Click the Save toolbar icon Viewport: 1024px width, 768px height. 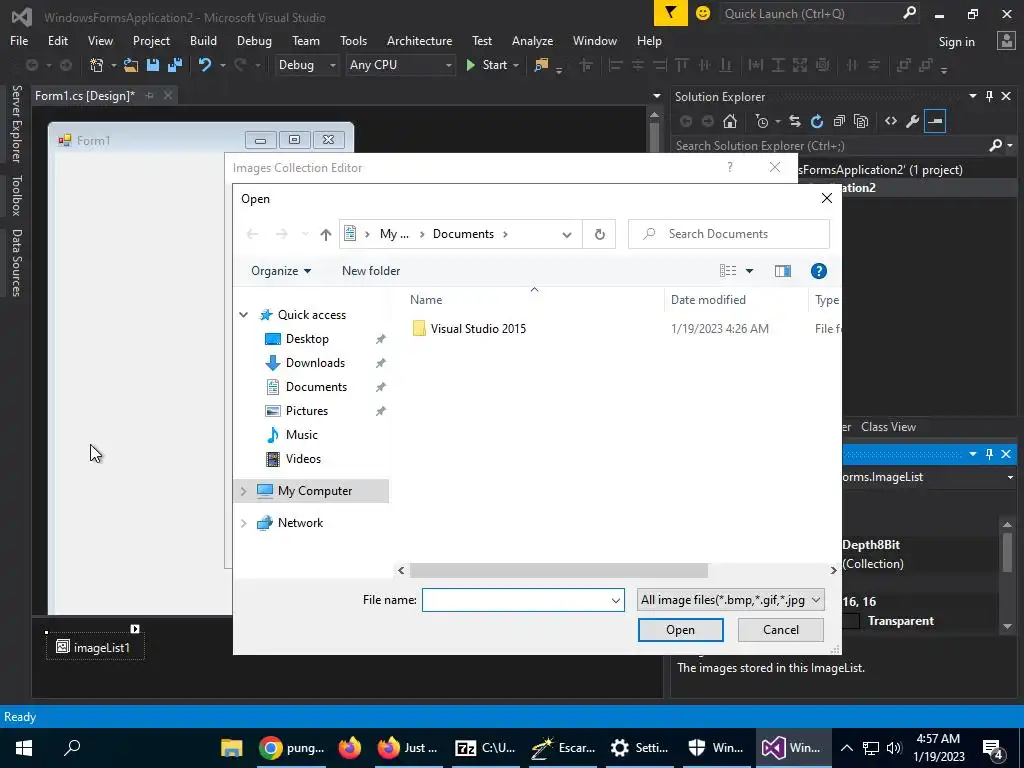point(153,65)
